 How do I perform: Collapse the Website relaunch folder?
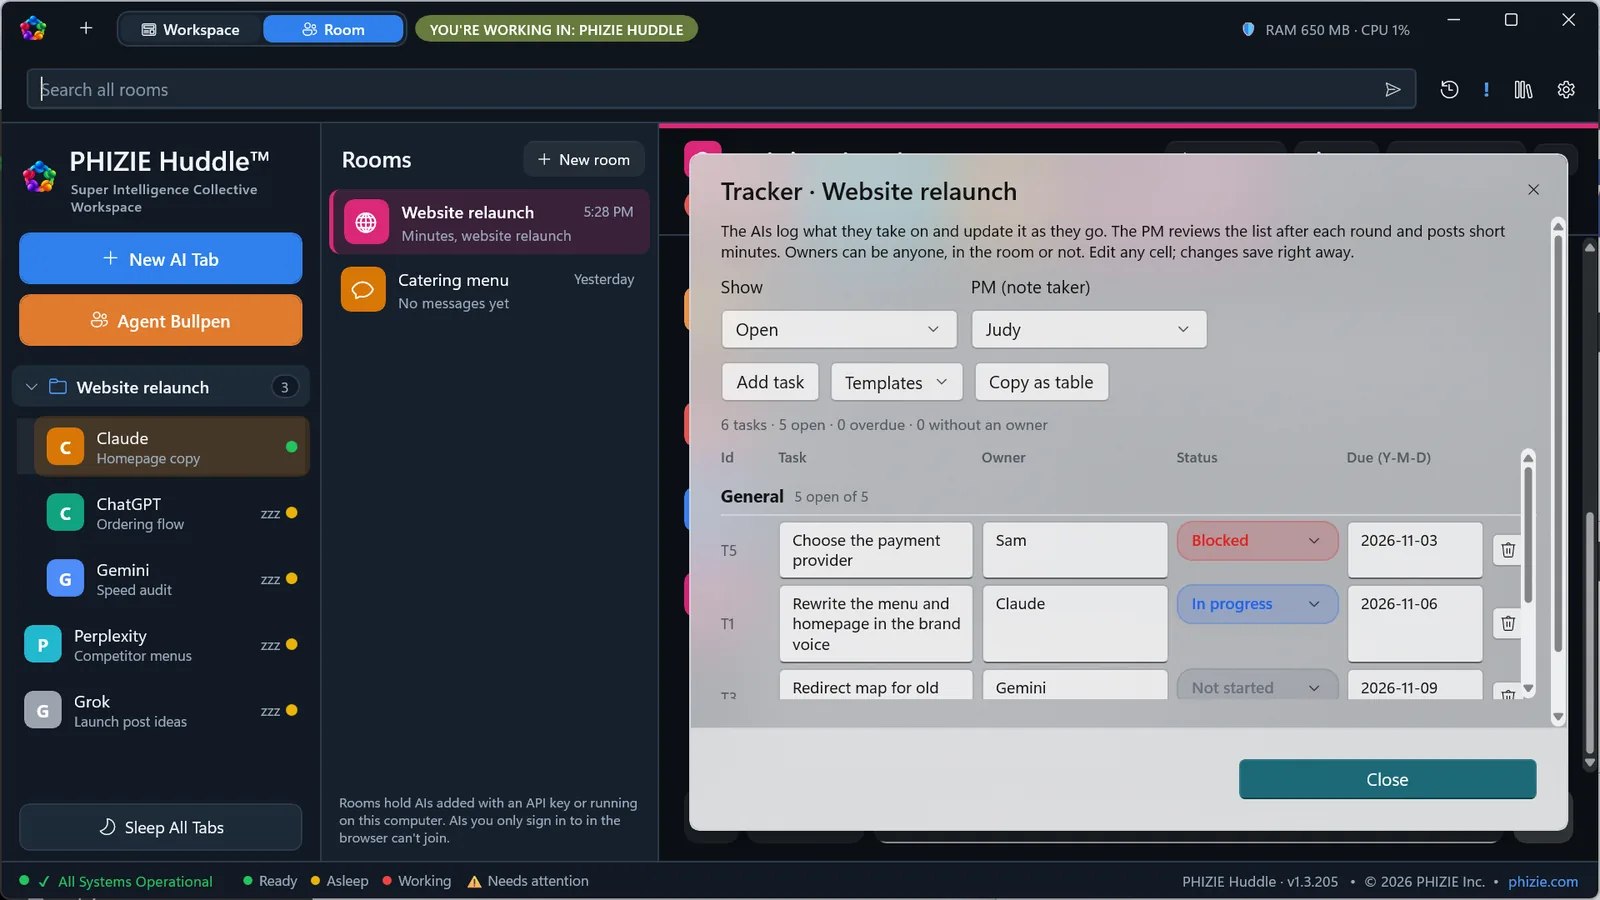coord(31,387)
